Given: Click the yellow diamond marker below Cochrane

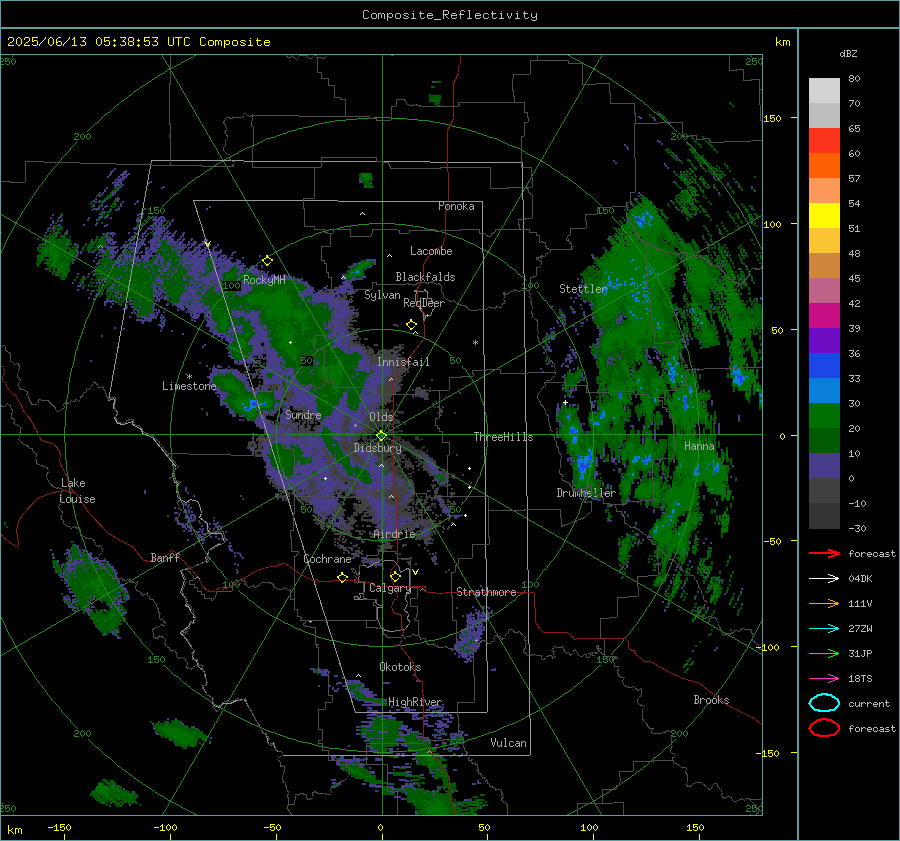Looking at the screenshot, I should point(342,577).
